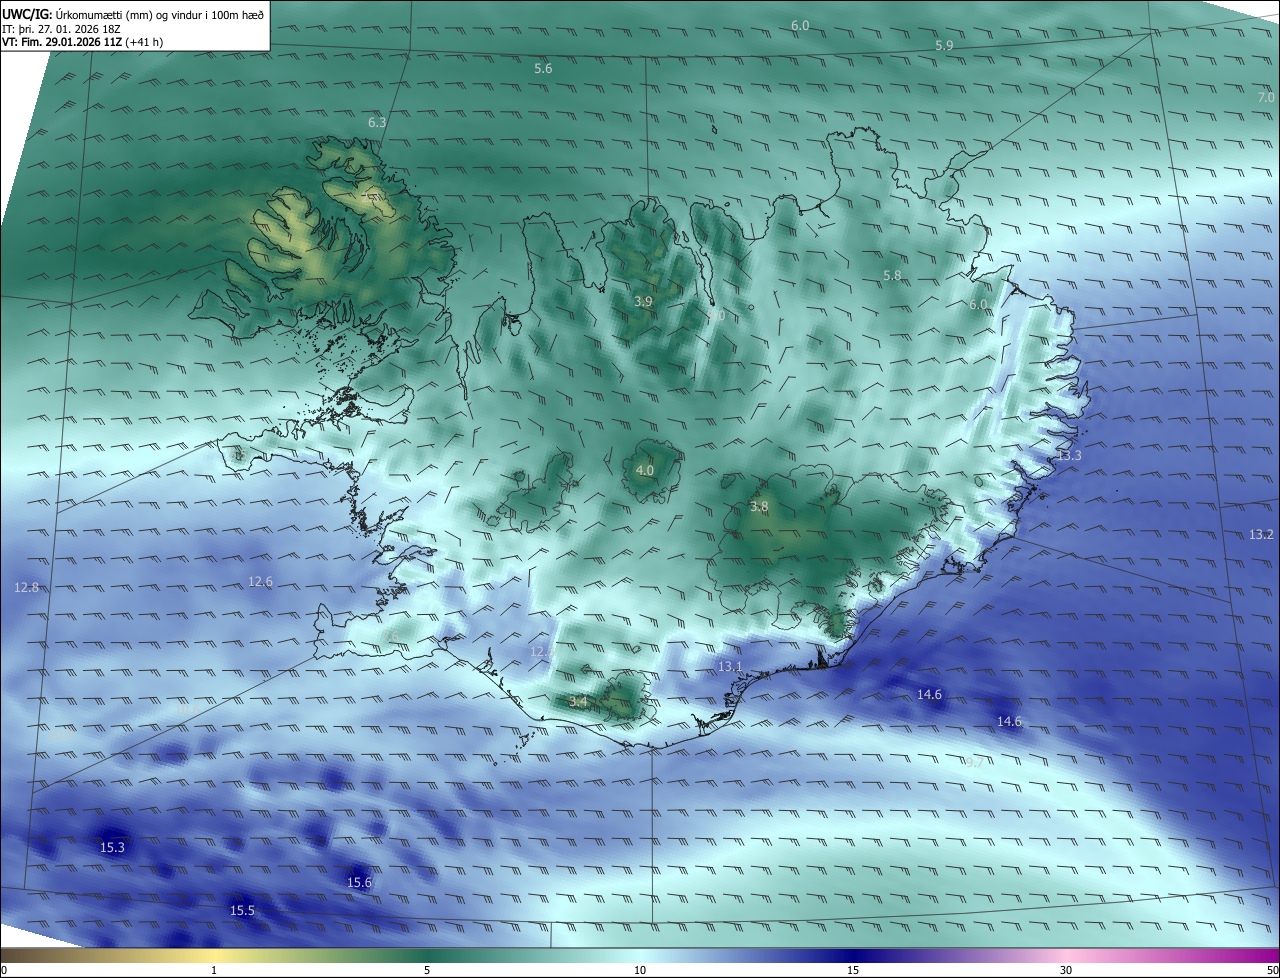
Task: Click the 13.2 value label on the map
Action: (1262, 535)
